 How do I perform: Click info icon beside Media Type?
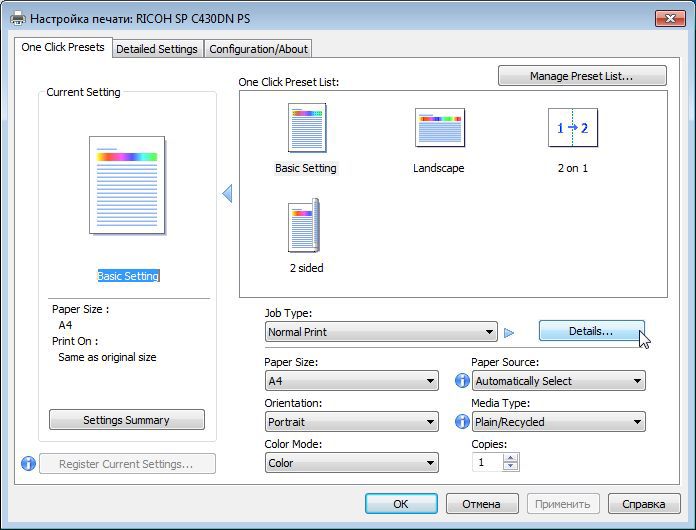coord(462,421)
